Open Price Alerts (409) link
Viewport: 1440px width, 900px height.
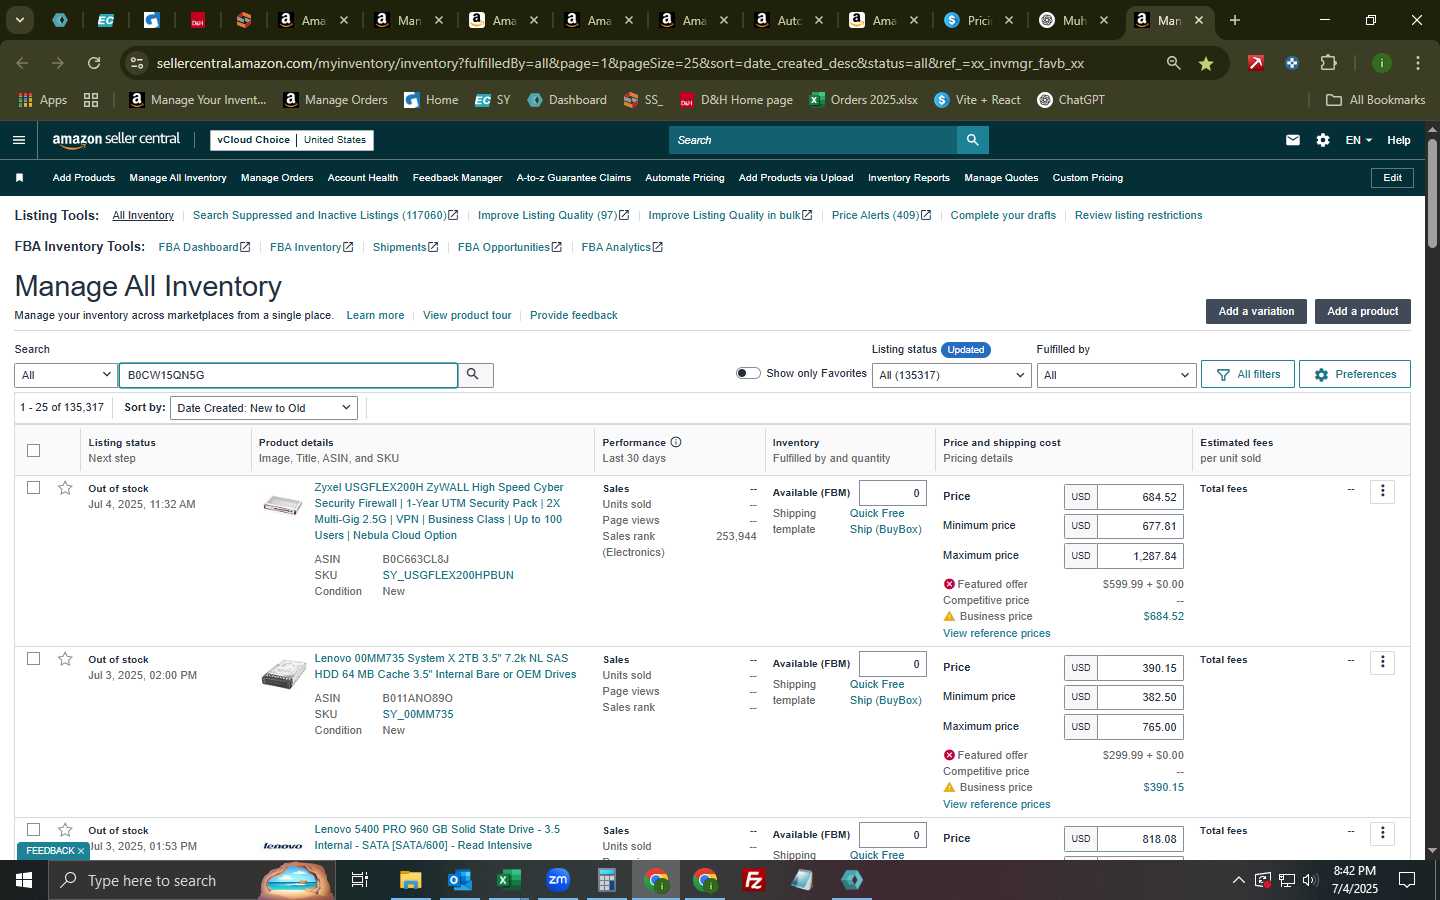tap(881, 215)
